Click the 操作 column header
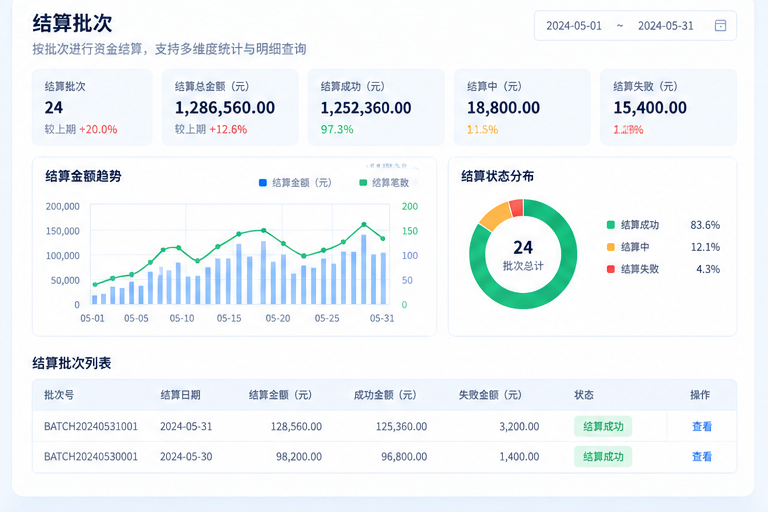The height and width of the screenshot is (512, 768). click(700, 395)
